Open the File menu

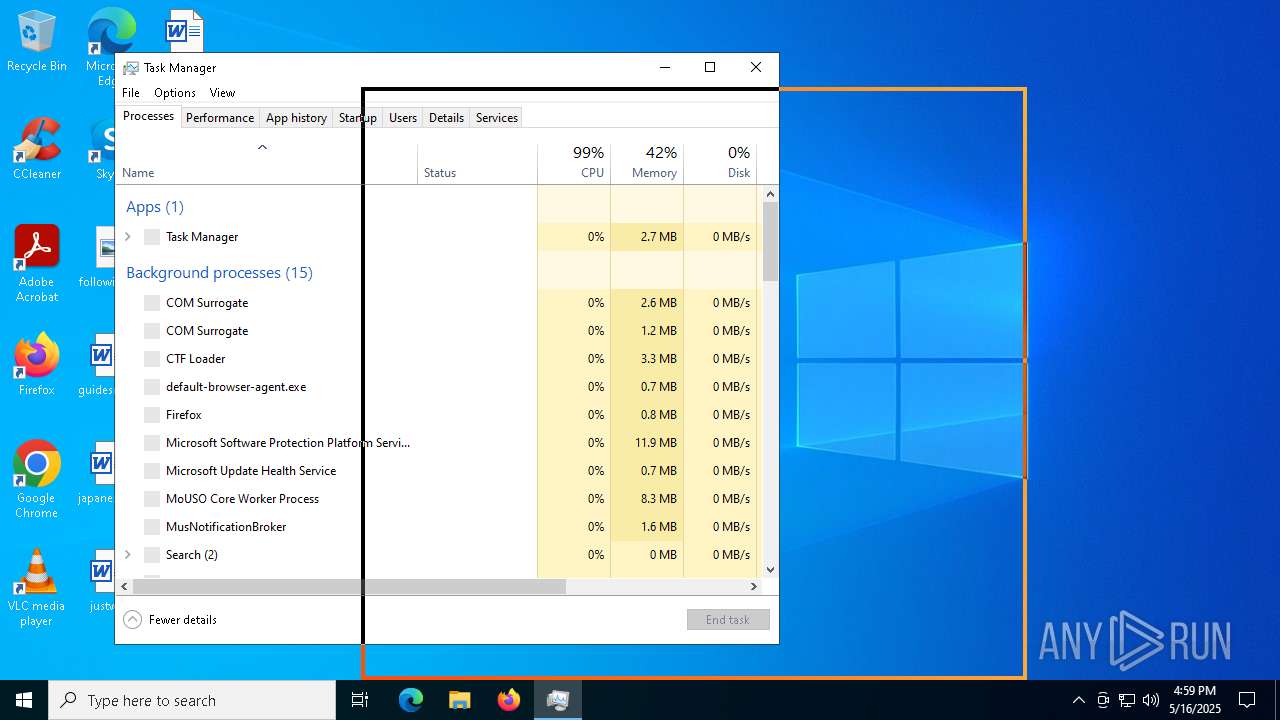[x=131, y=93]
